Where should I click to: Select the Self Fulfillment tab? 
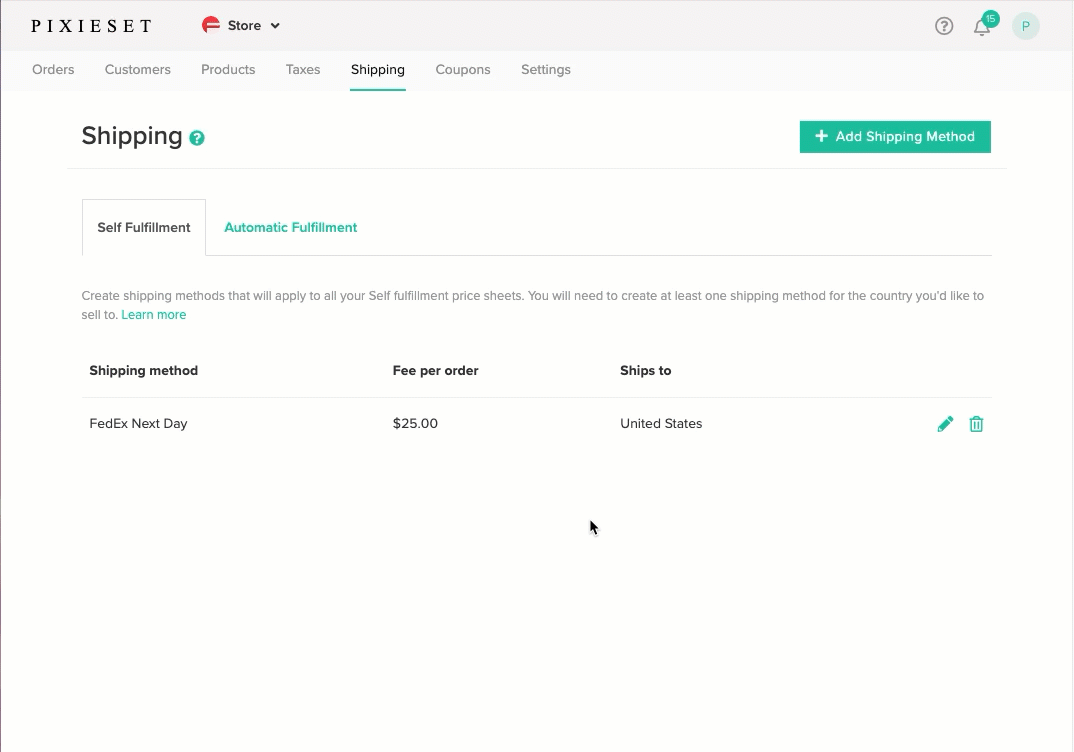click(143, 227)
